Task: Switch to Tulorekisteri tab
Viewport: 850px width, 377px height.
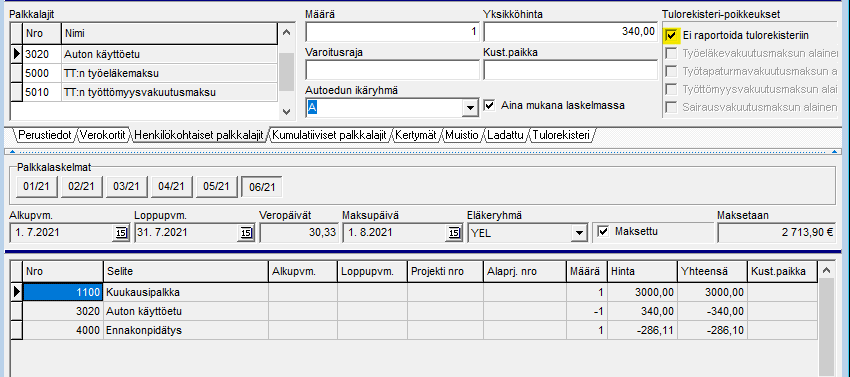Action: point(562,135)
